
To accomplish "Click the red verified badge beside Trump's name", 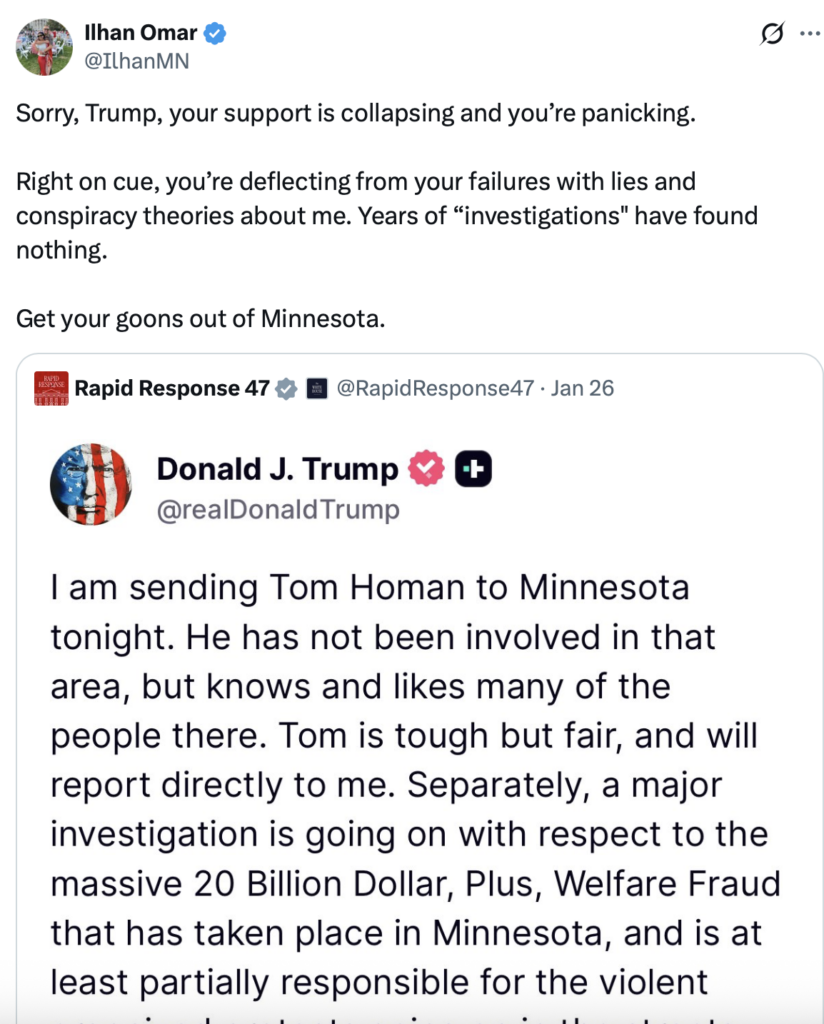I will 427,469.
